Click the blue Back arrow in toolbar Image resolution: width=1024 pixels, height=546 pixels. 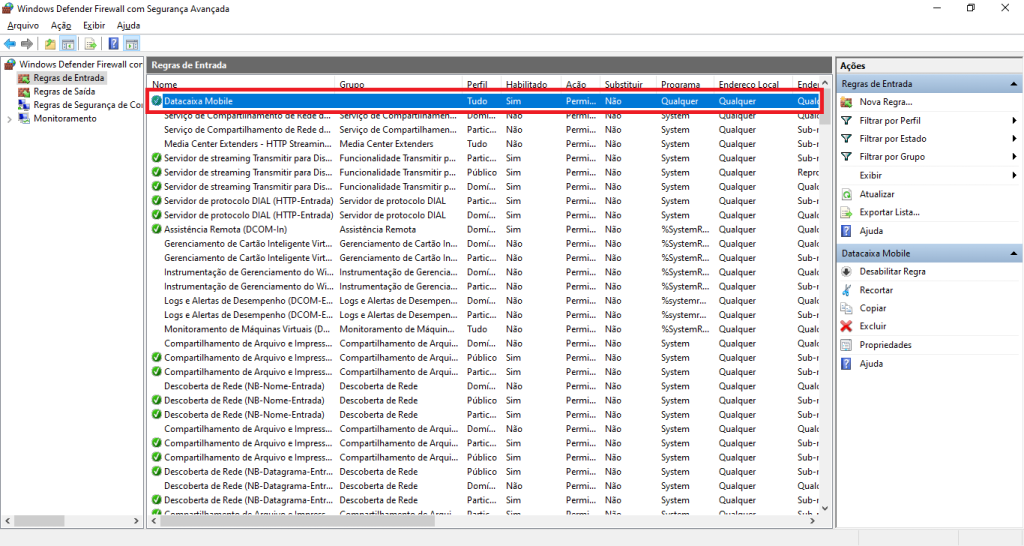(x=10, y=44)
